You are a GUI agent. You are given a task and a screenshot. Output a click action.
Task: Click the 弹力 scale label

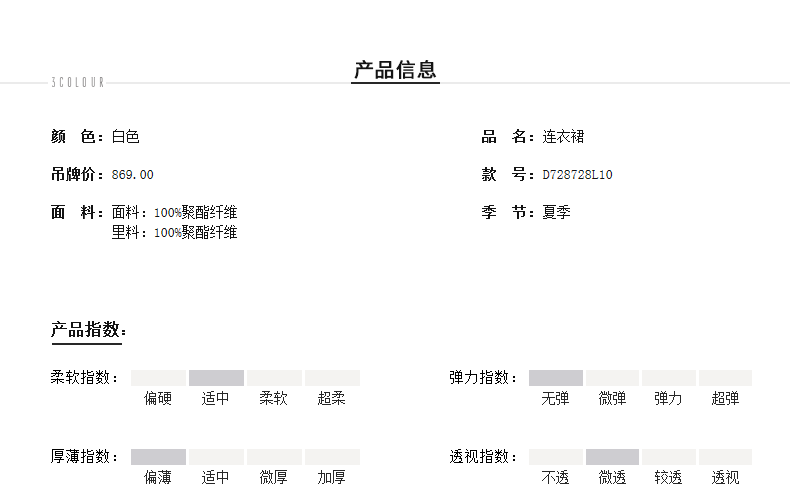[x=668, y=398]
